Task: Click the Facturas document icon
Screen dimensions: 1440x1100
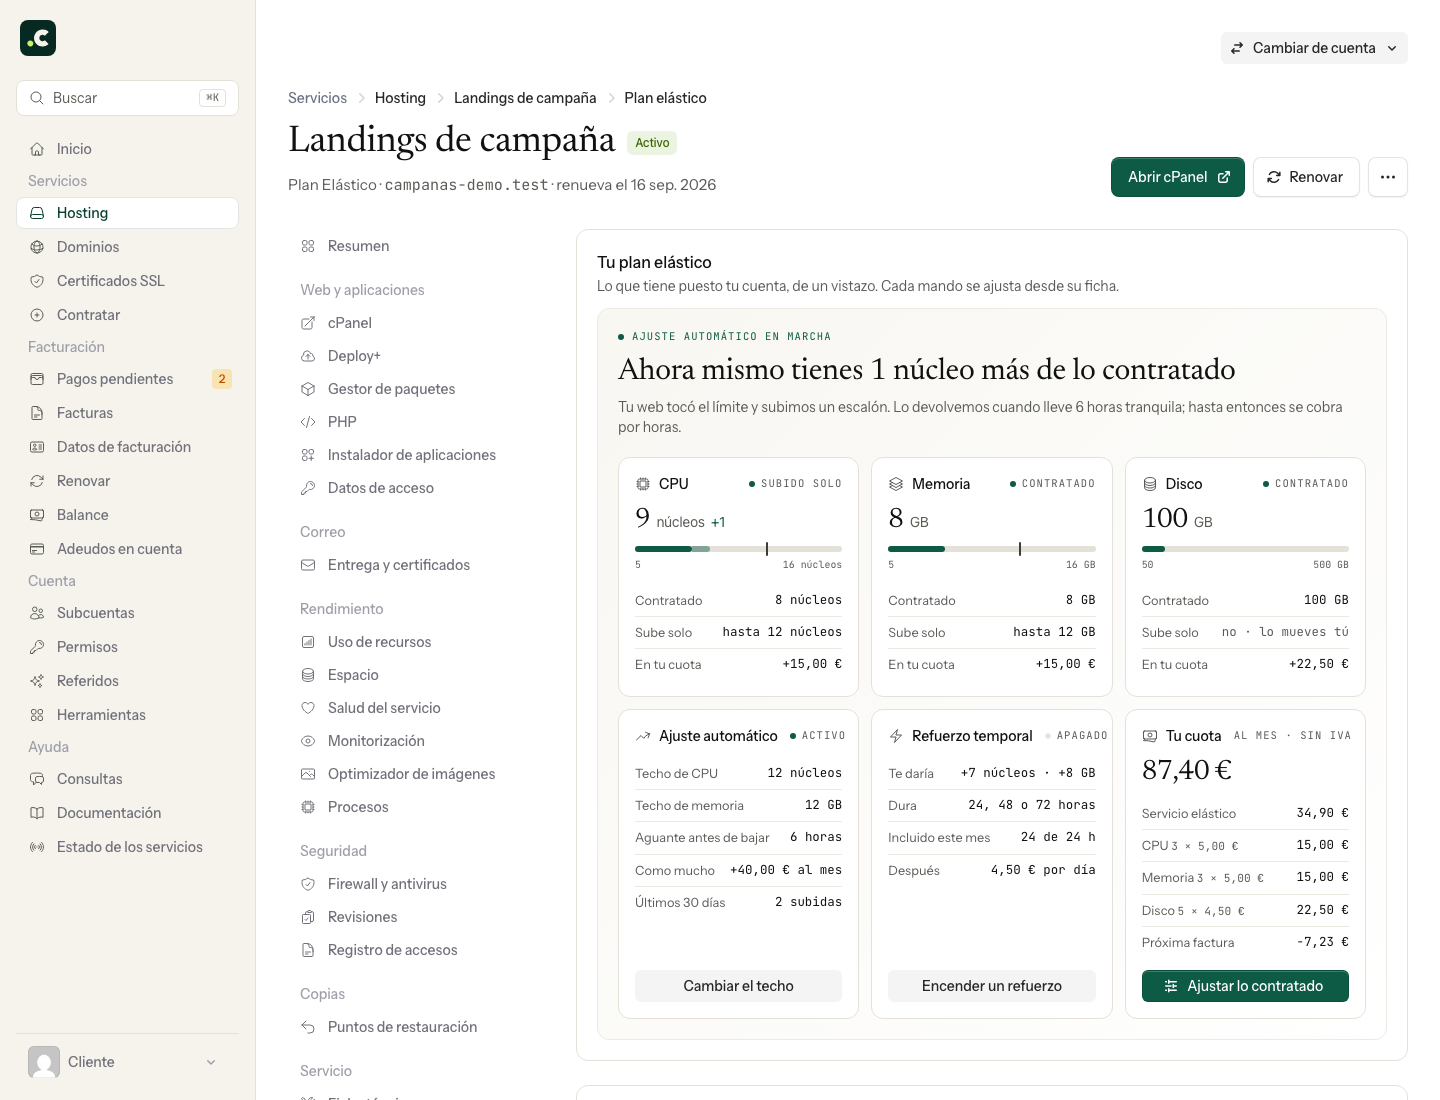Action: click(37, 413)
